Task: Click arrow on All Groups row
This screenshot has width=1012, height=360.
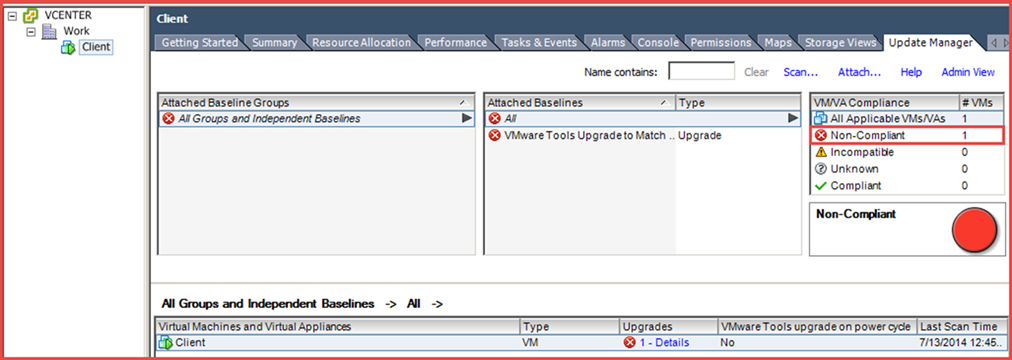Action: pos(467,119)
